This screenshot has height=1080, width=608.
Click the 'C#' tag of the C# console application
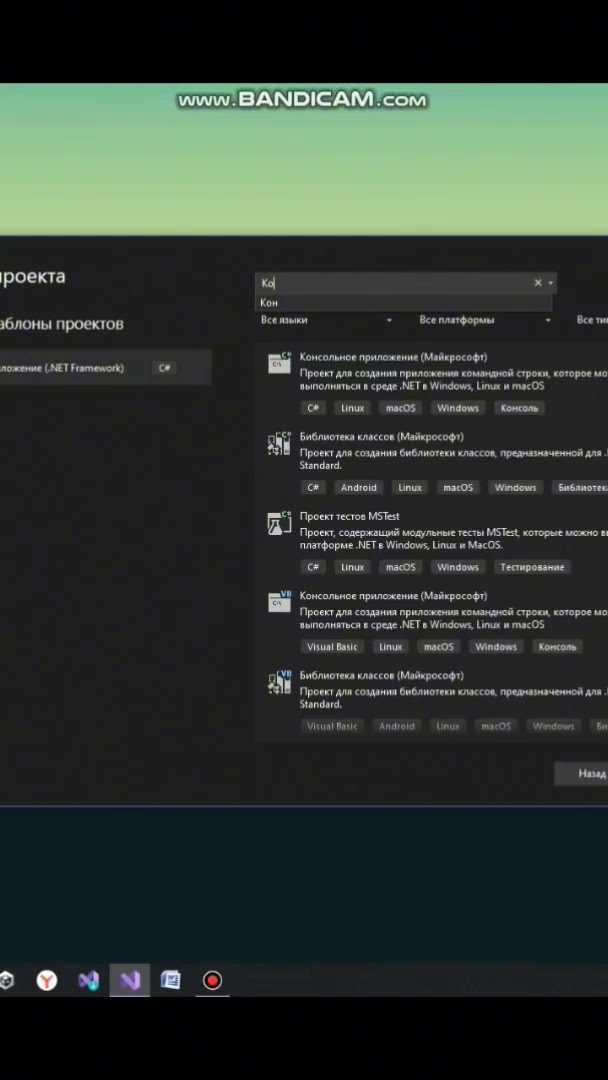pos(313,408)
